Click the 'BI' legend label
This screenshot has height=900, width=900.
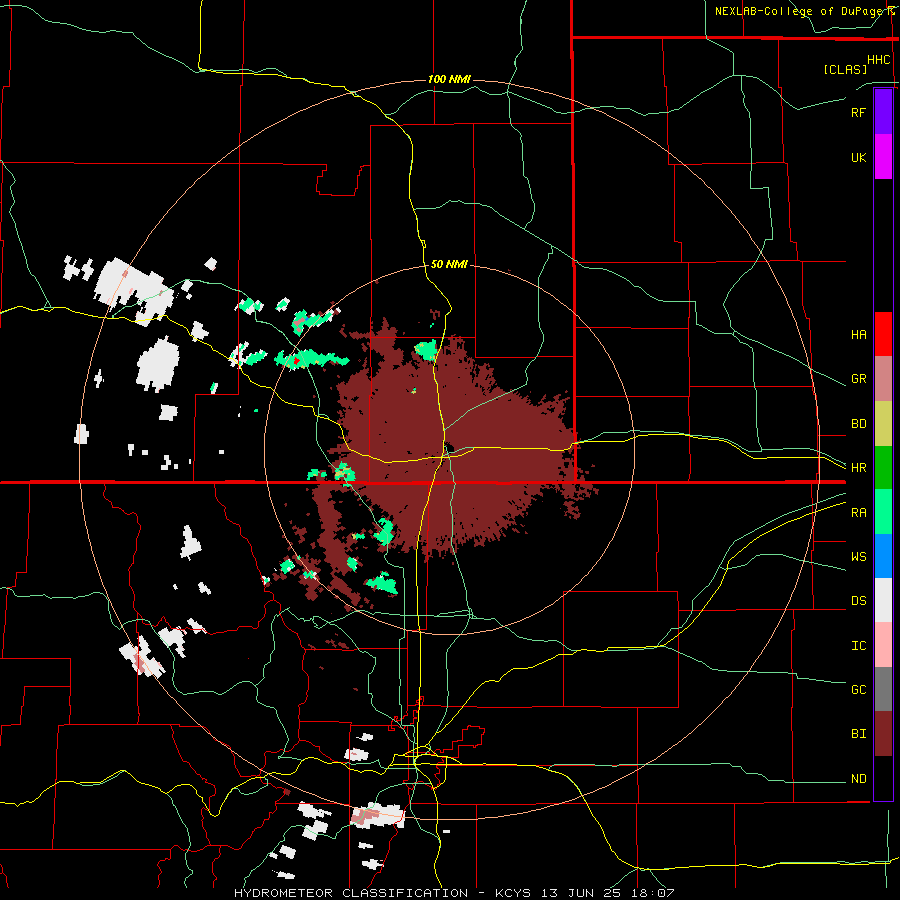click(858, 734)
